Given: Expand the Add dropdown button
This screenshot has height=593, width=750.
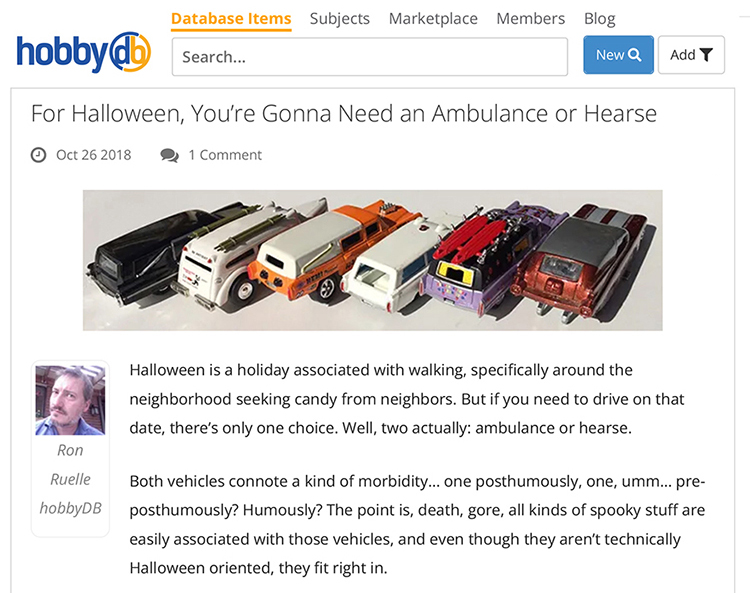Looking at the screenshot, I should pos(691,55).
